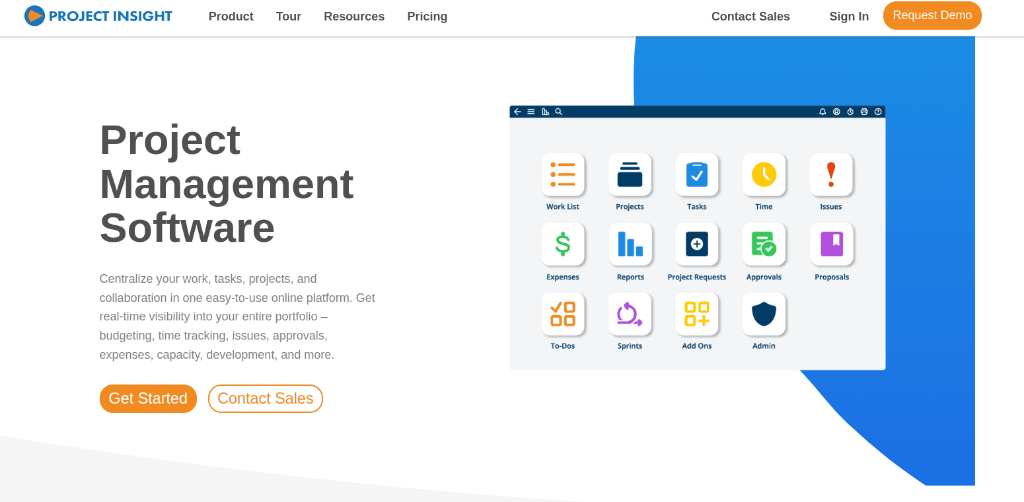Click the notification bell in app preview bar
This screenshot has width=1024, height=502.
[823, 112]
